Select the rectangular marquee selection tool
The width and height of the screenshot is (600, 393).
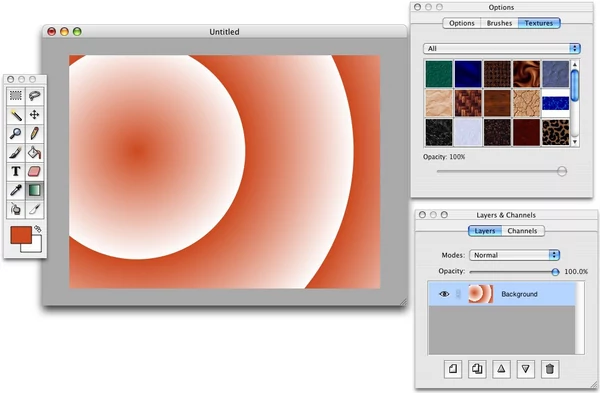(x=16, y=96)
